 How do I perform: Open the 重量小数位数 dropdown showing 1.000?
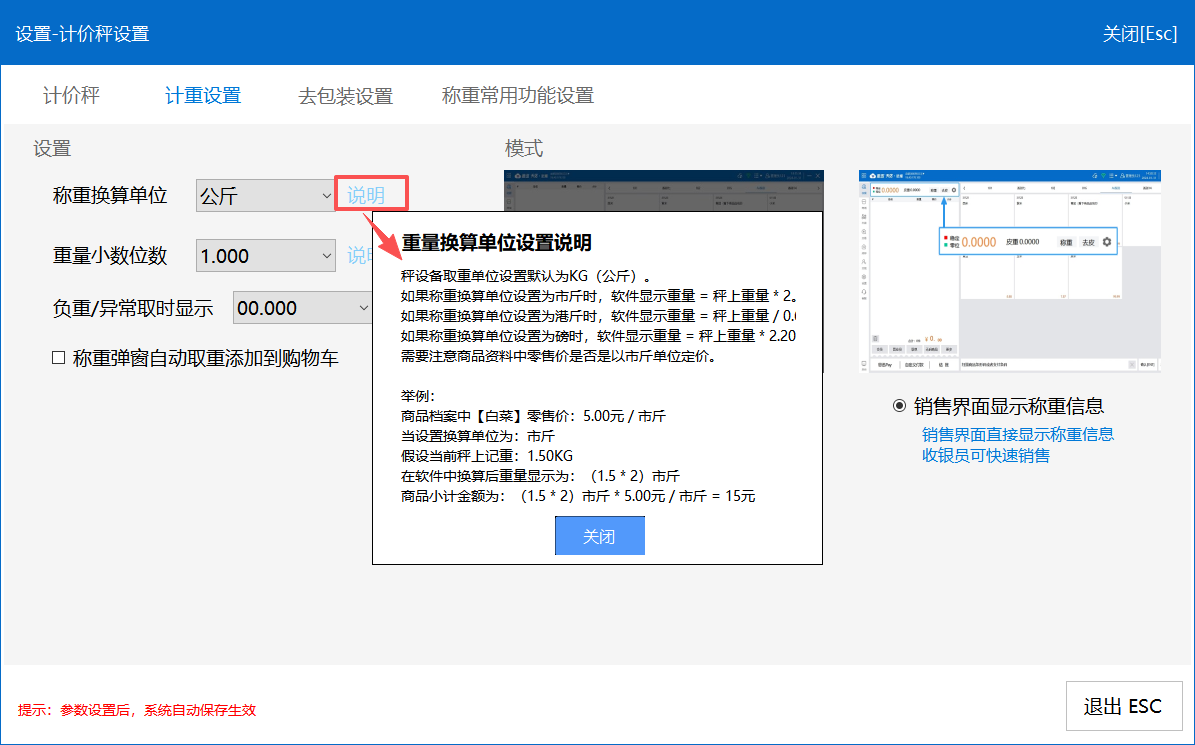pos(266,256)
